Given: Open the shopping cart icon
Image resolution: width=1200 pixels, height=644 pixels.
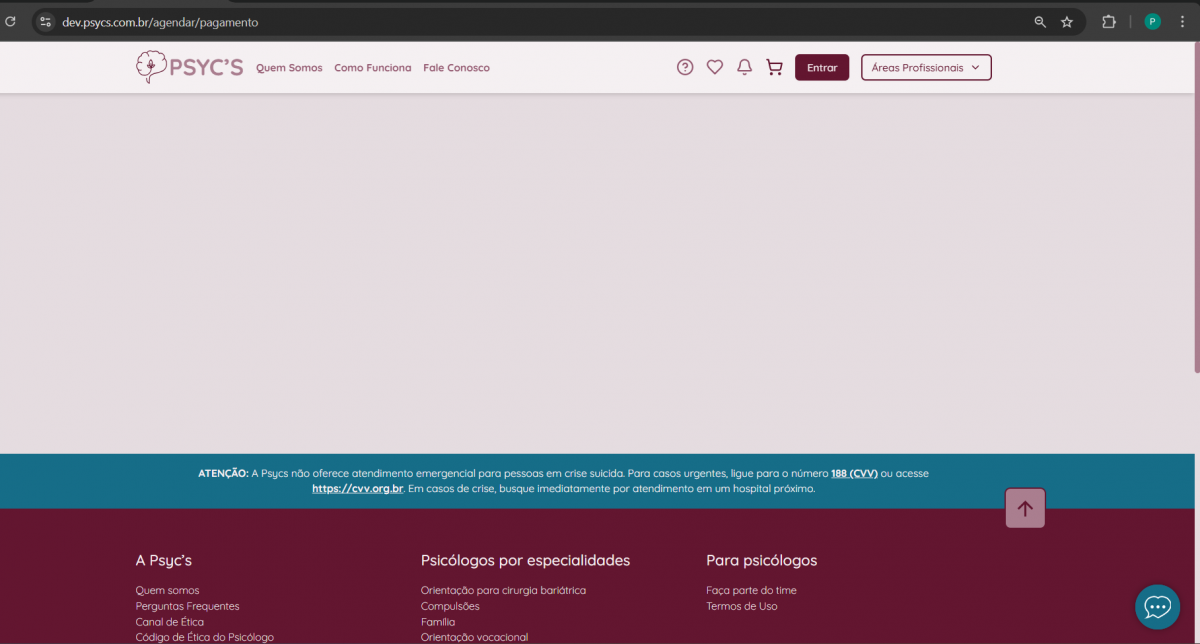Looking at the screenshot, I should 774,67.
